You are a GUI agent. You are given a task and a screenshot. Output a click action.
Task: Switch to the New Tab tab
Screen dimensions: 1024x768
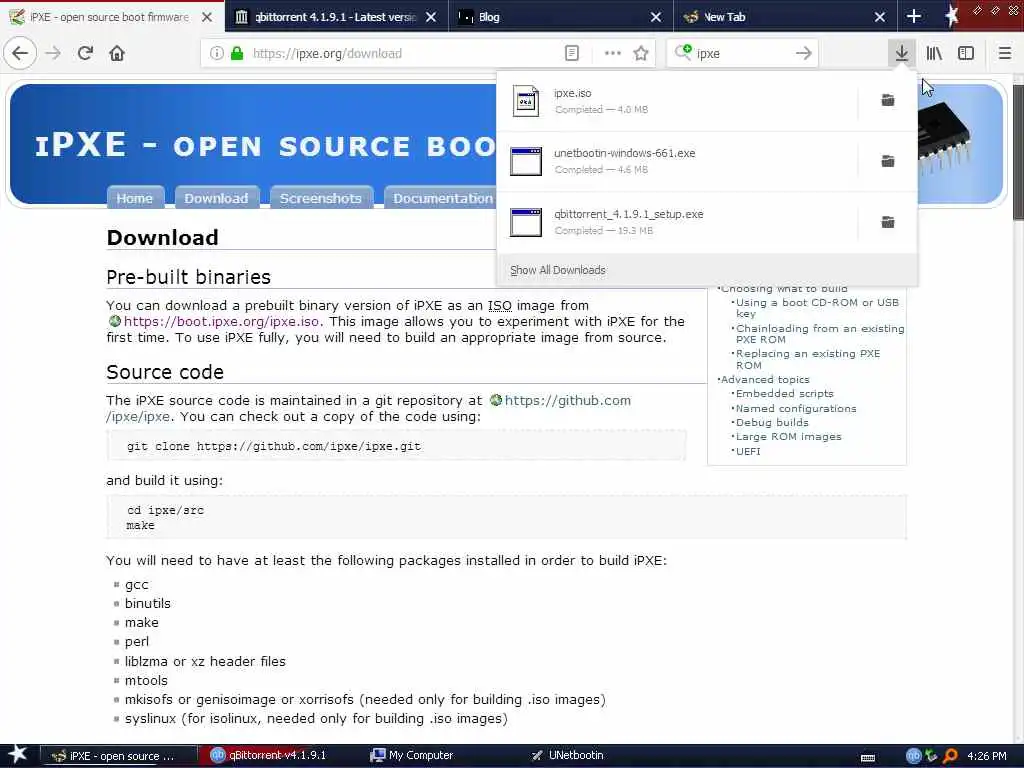coord(784,17)
